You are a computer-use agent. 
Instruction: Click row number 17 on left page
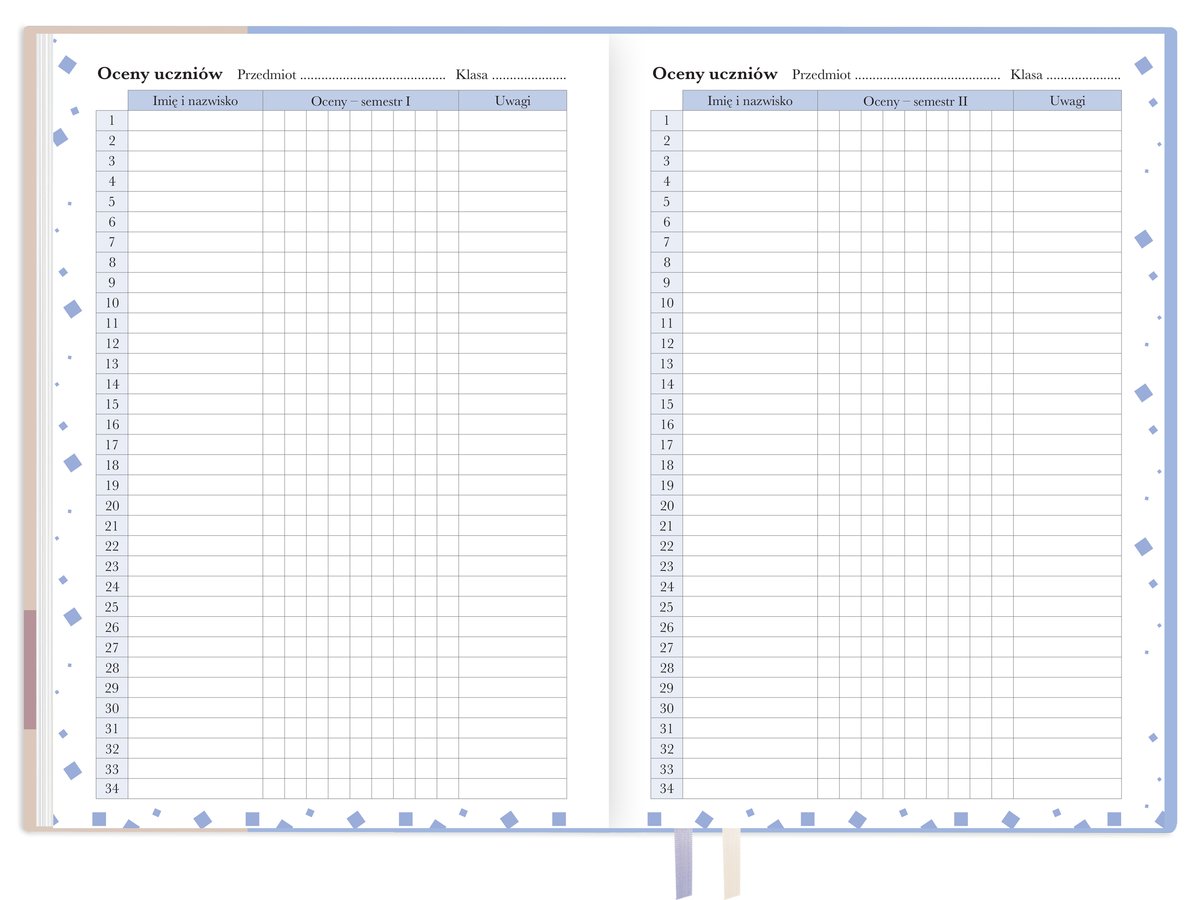click(112, 445)
